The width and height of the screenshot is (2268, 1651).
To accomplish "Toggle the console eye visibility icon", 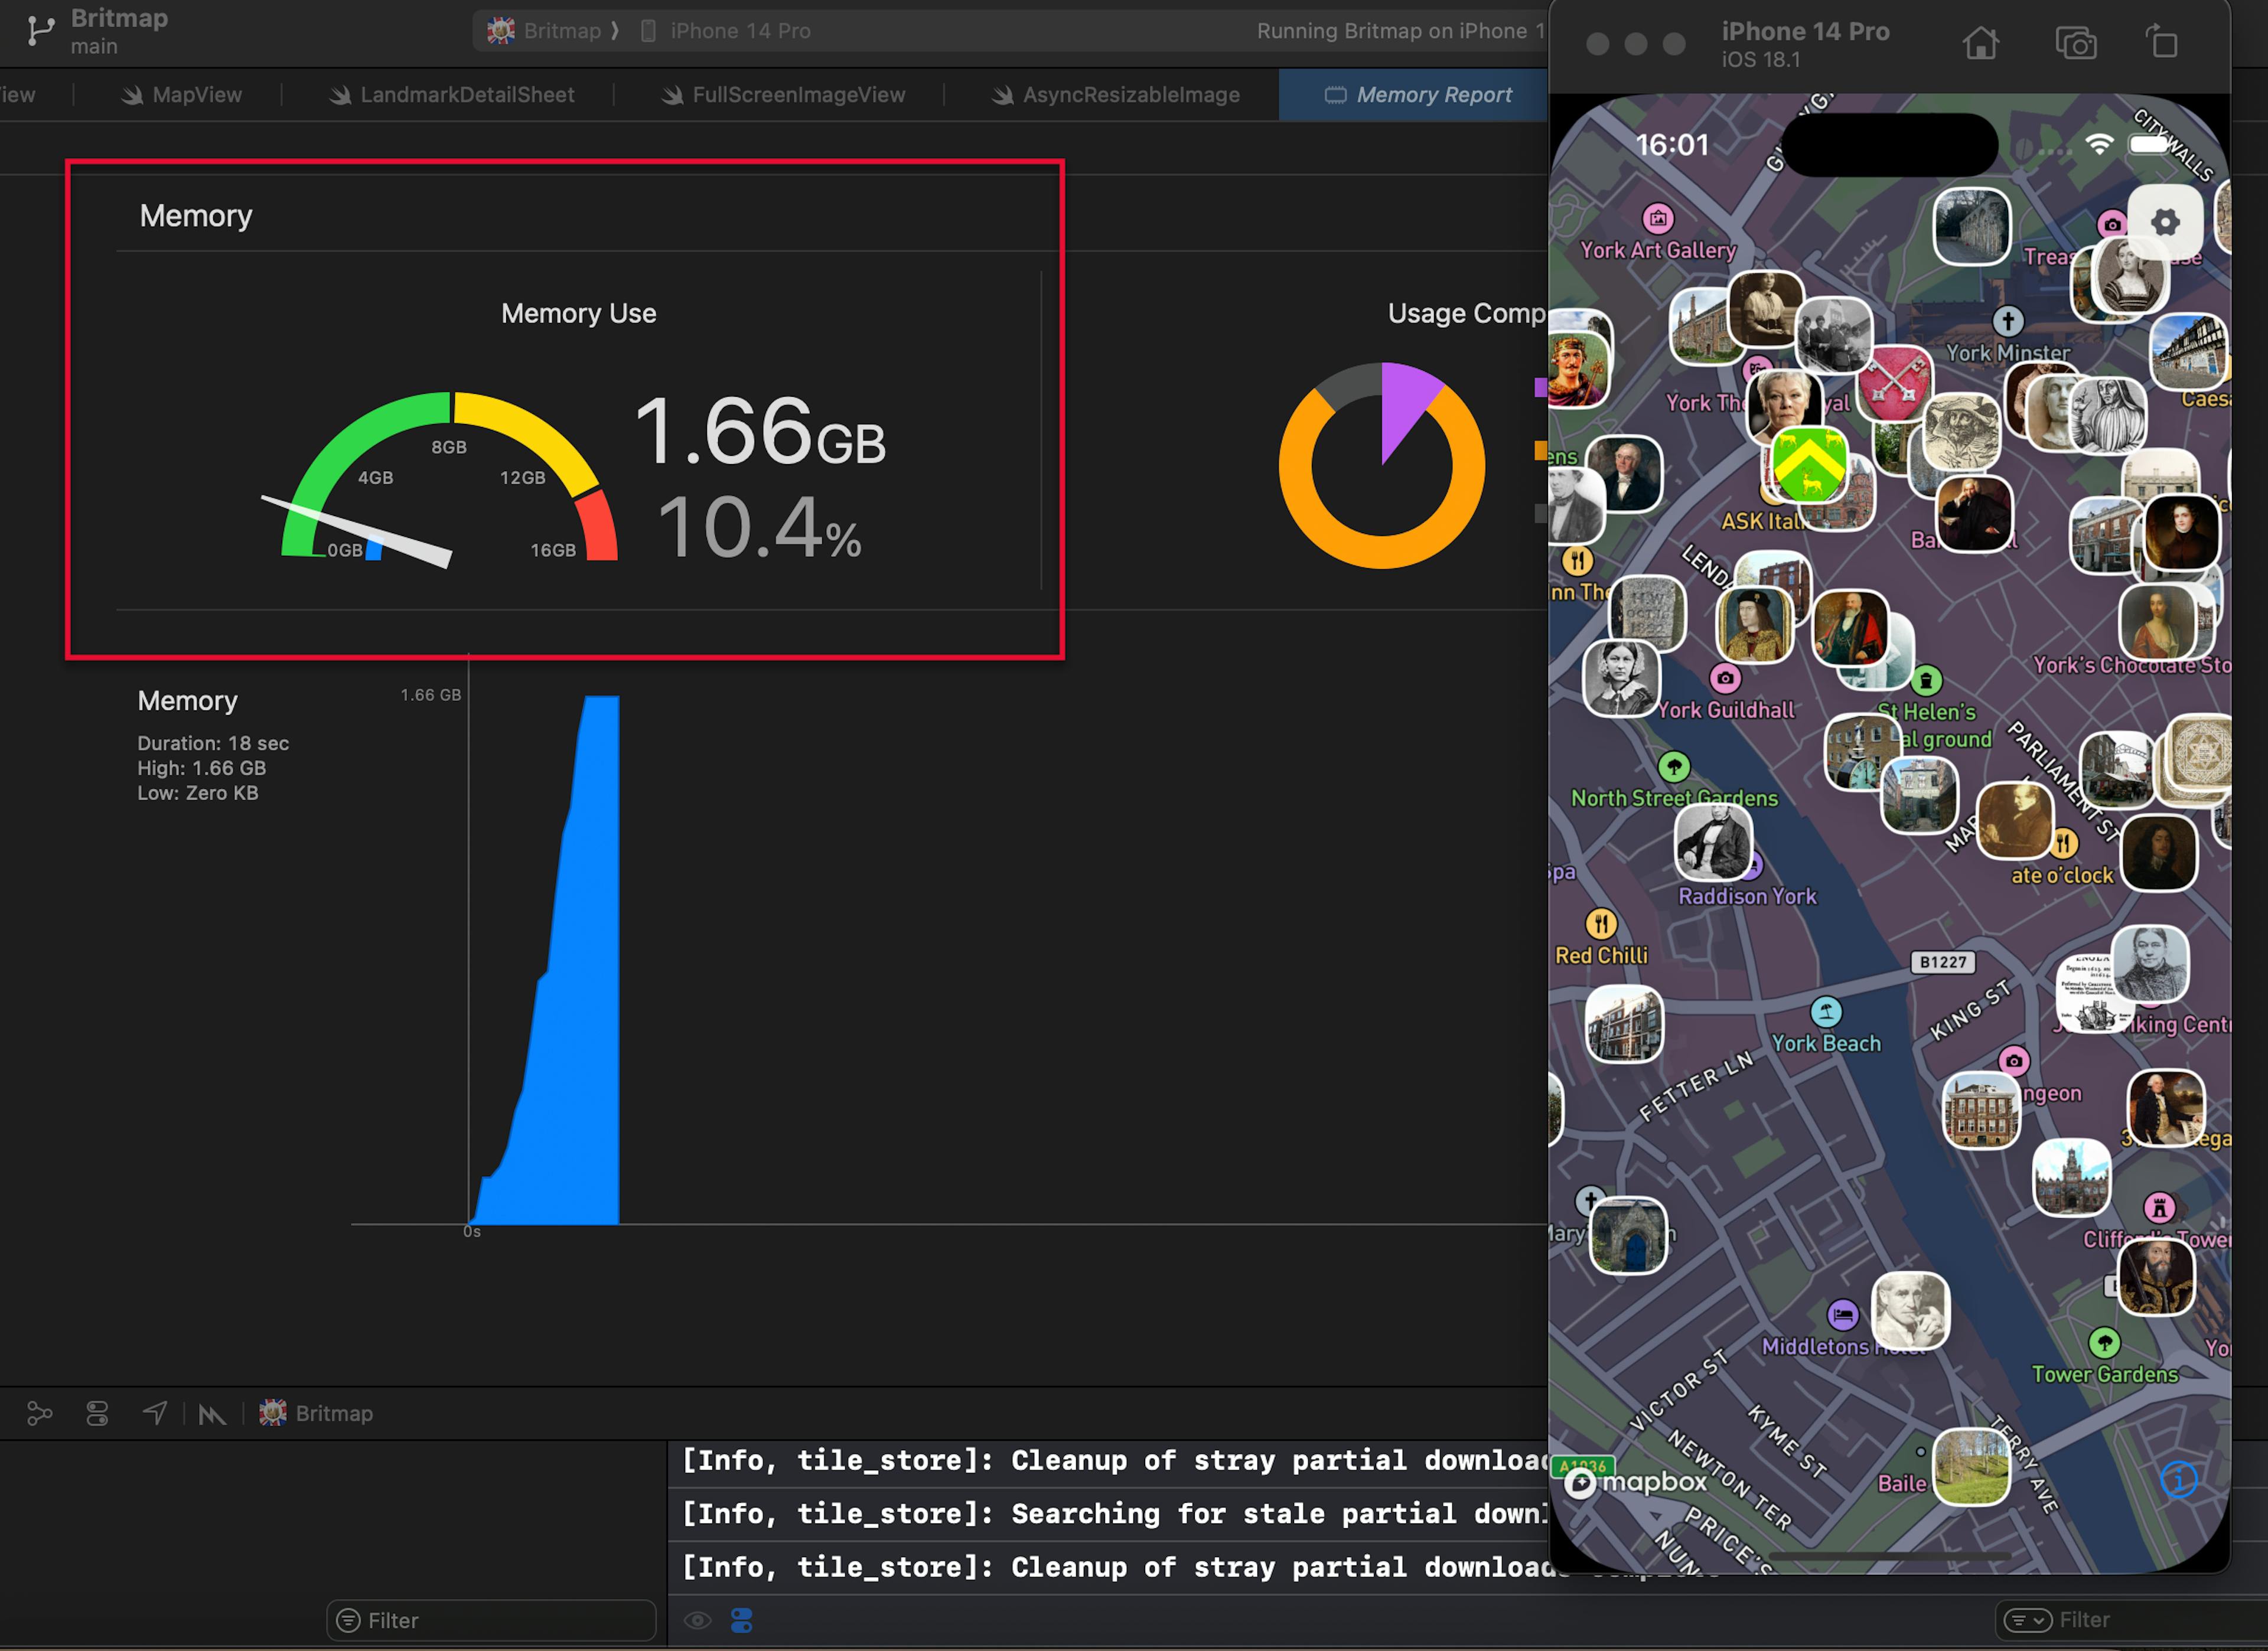I will coord(698,1620).
